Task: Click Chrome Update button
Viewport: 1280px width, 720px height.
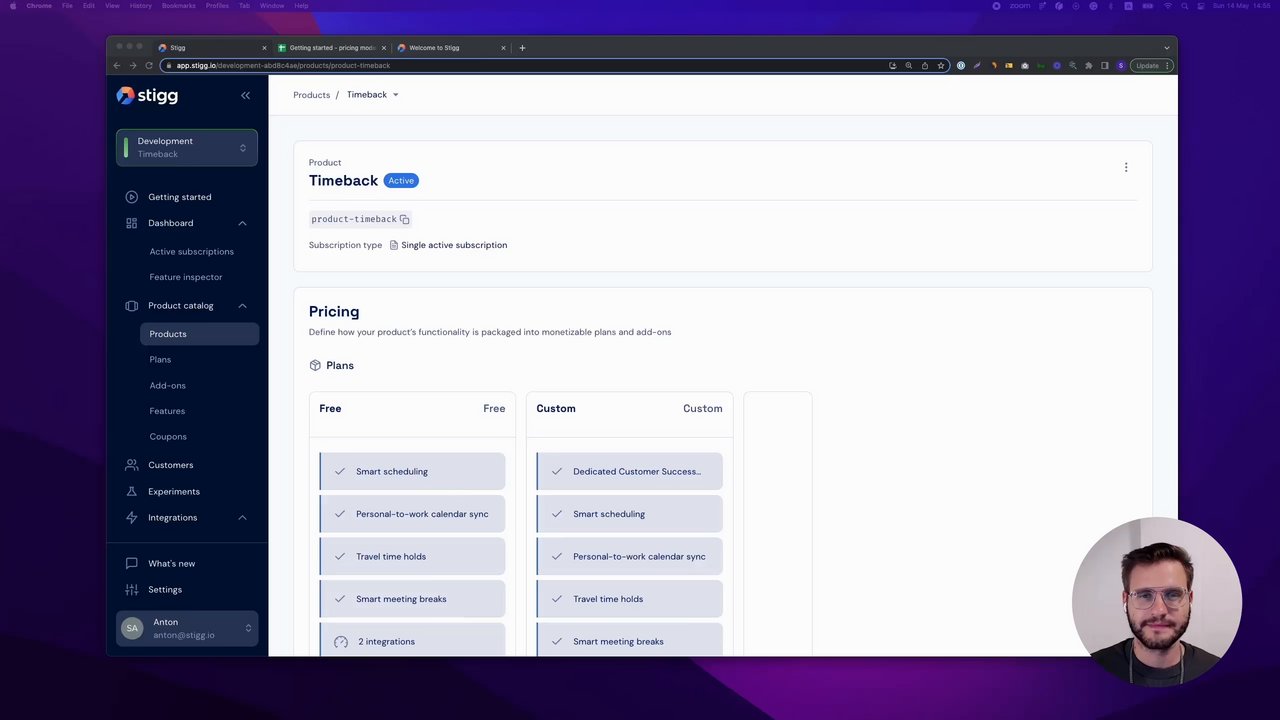Action: click(1152, 66)
